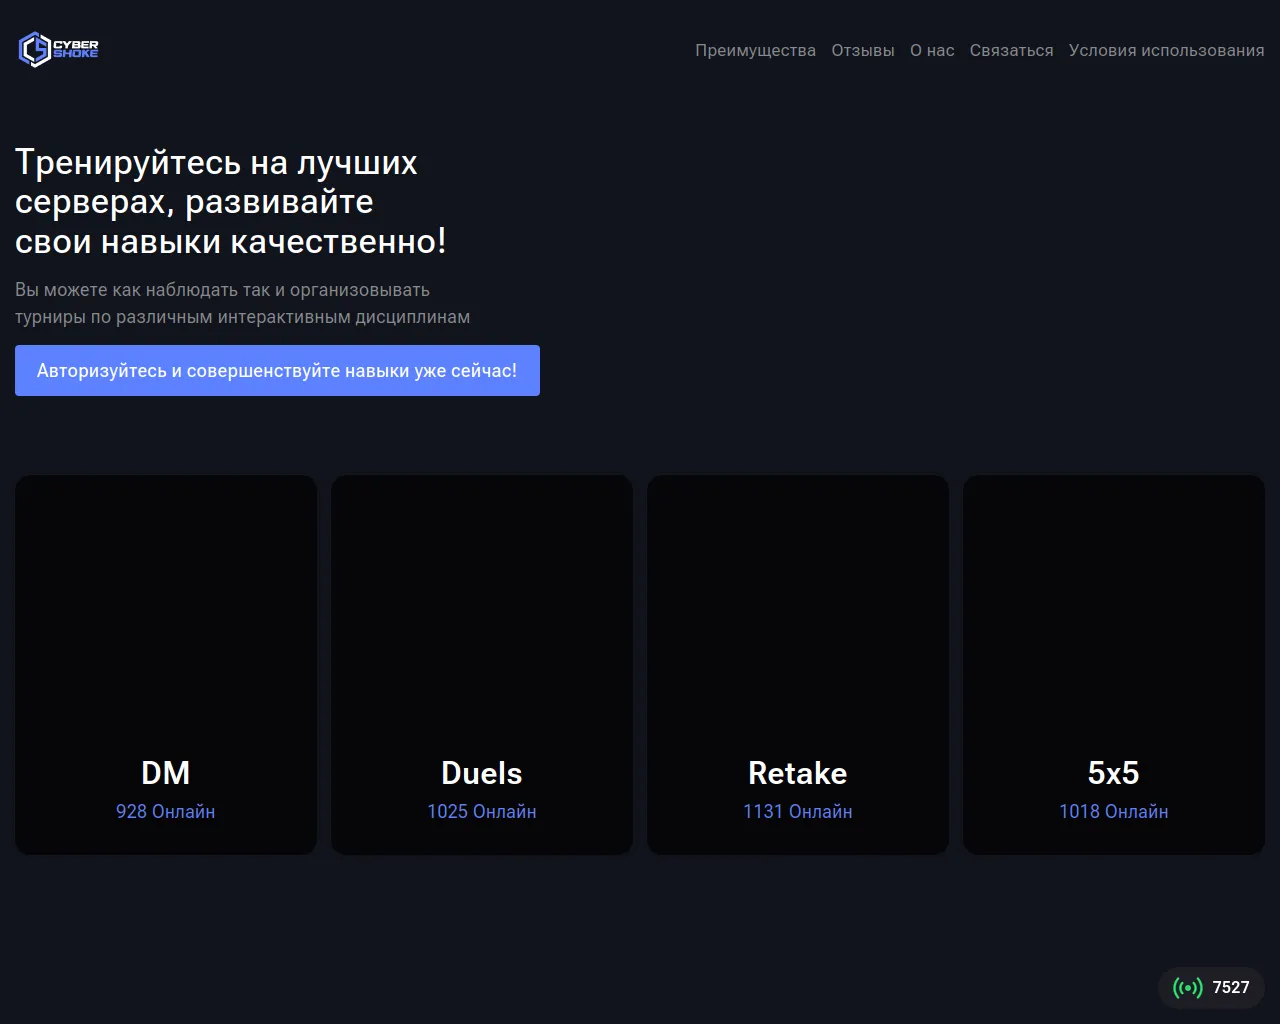The width and height of the screenshot is (1280, 1024).
Task: Click the 1025 Онлайн label under Duels
Action: pos(481,812)
